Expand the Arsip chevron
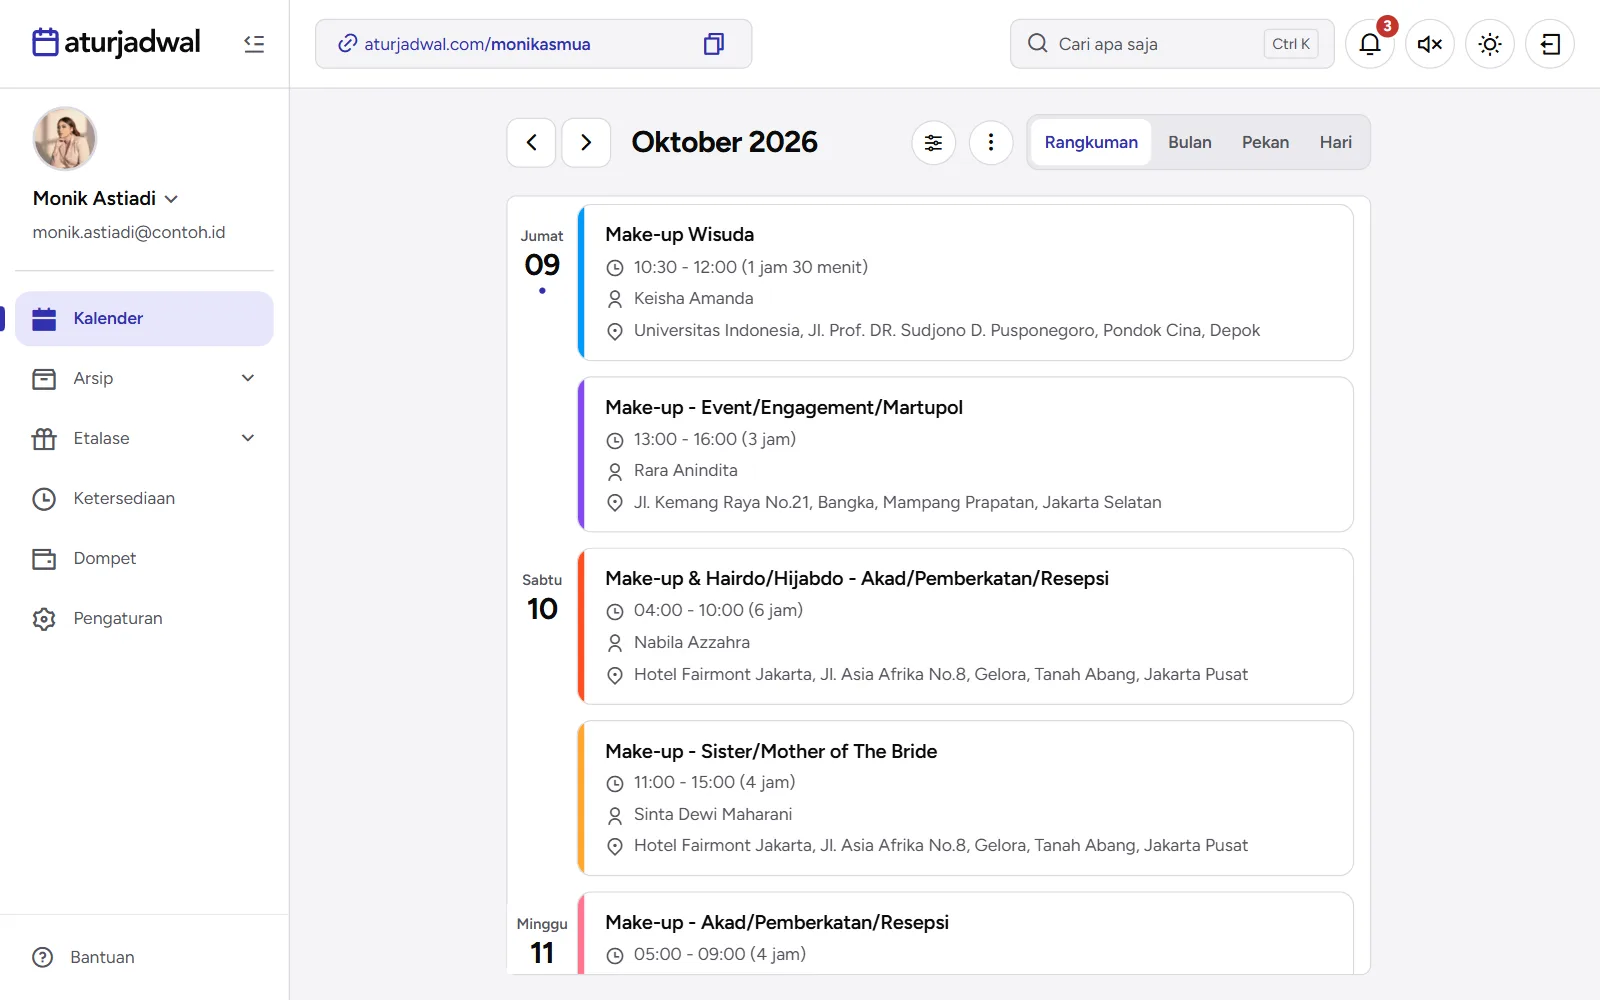 click(248, 378)
